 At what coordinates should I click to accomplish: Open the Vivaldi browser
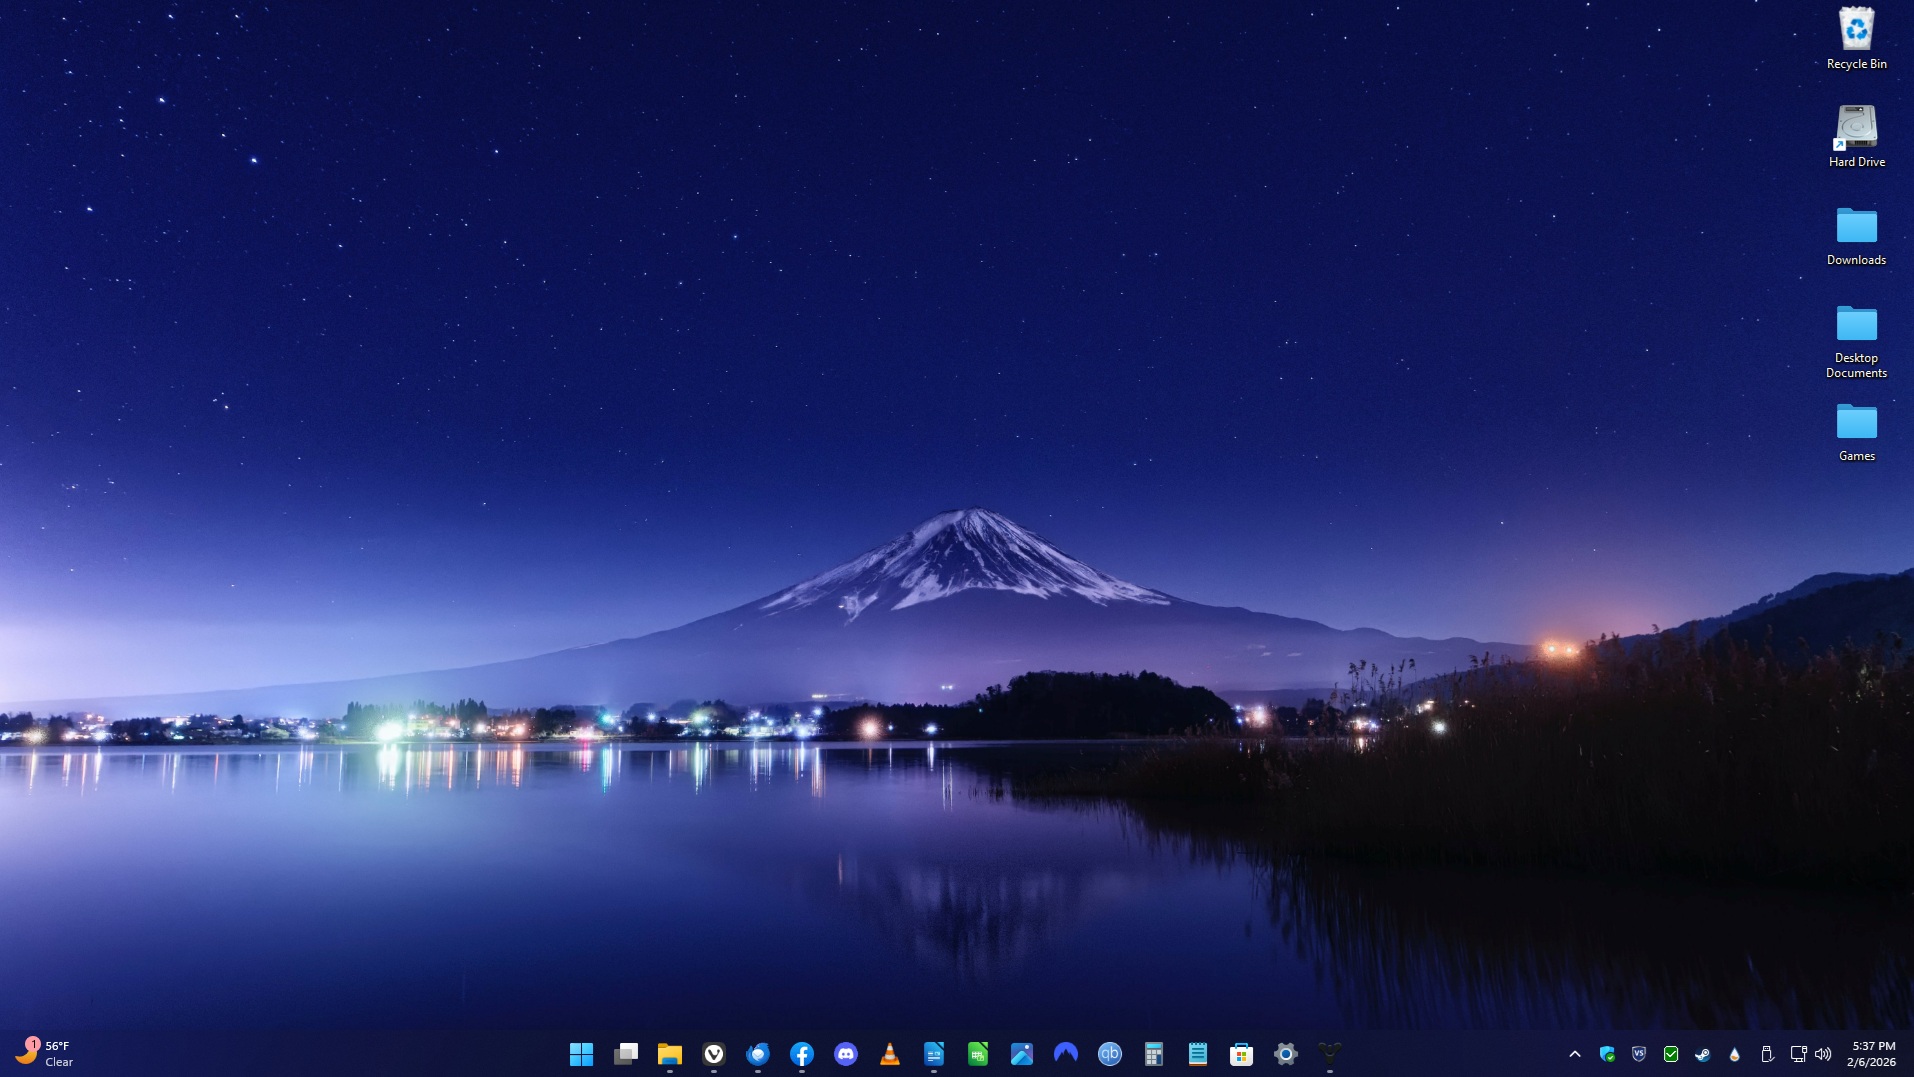coord(714,1053)
